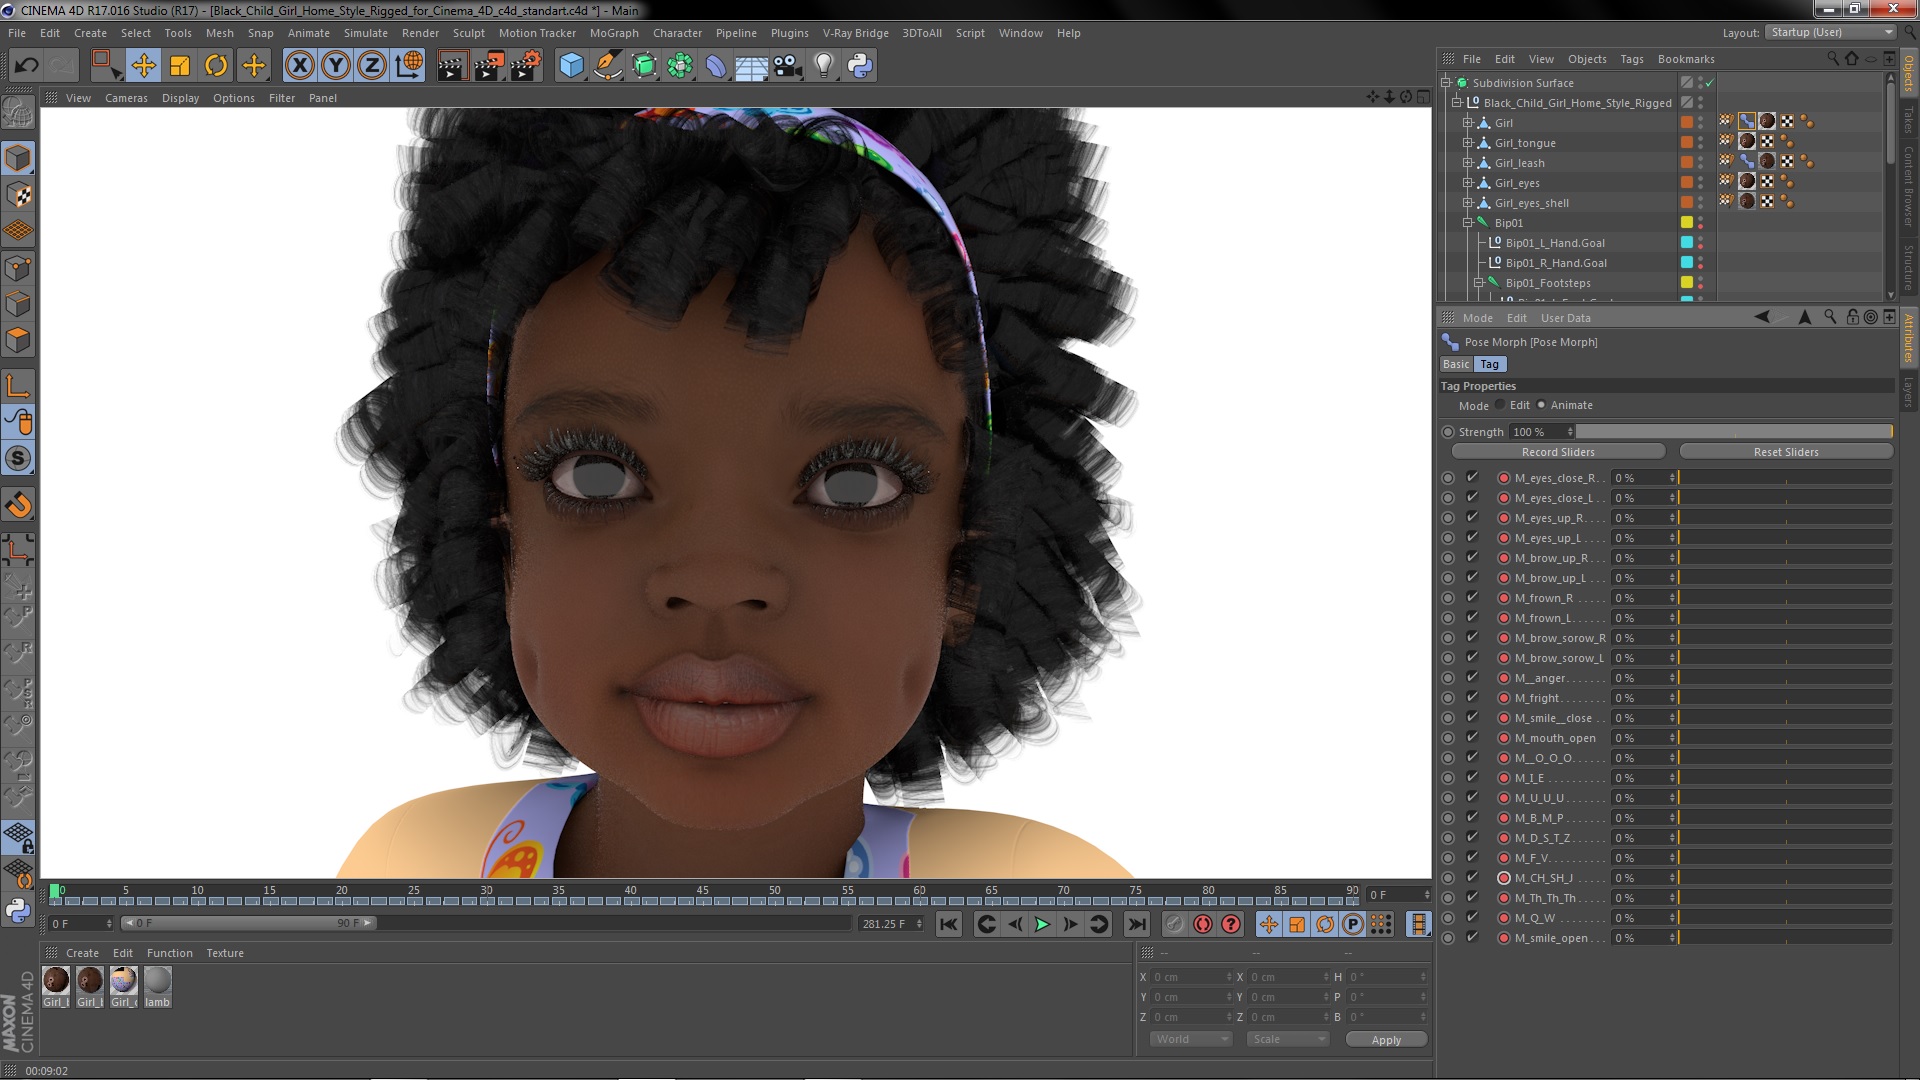This screenshot has width=1920, height=1080.
Task: Toggle checkbox for M_mouth_open morph
Action: 1472,737
